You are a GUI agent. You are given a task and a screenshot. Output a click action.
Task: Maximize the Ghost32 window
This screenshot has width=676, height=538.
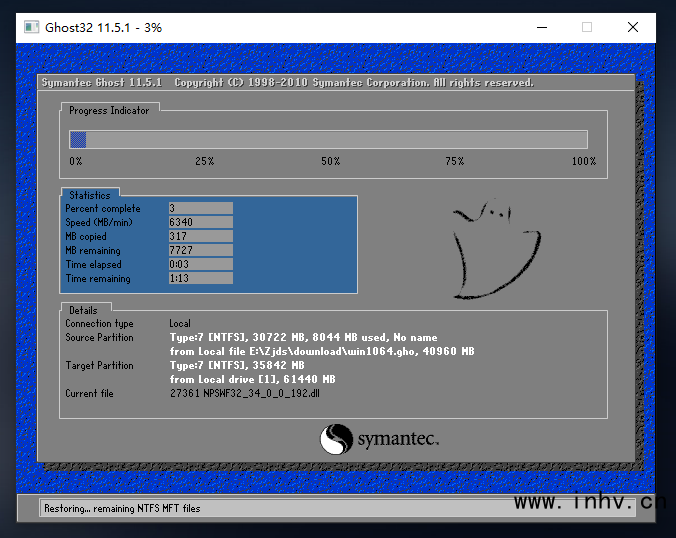[587, 27]
